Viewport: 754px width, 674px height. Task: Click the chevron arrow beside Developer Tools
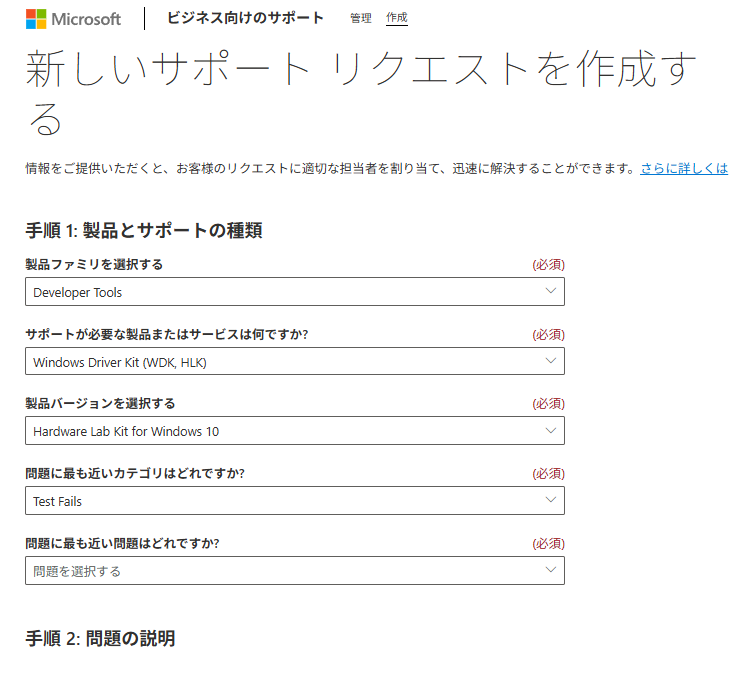pyautogui.click(x=551, y=291)
